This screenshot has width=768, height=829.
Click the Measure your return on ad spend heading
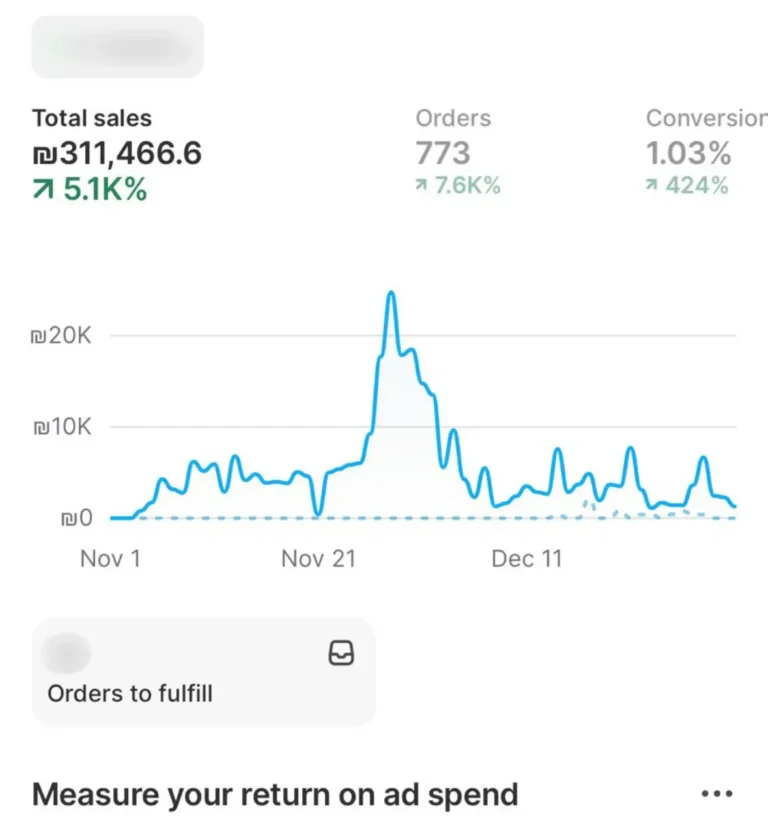[275, 795]
